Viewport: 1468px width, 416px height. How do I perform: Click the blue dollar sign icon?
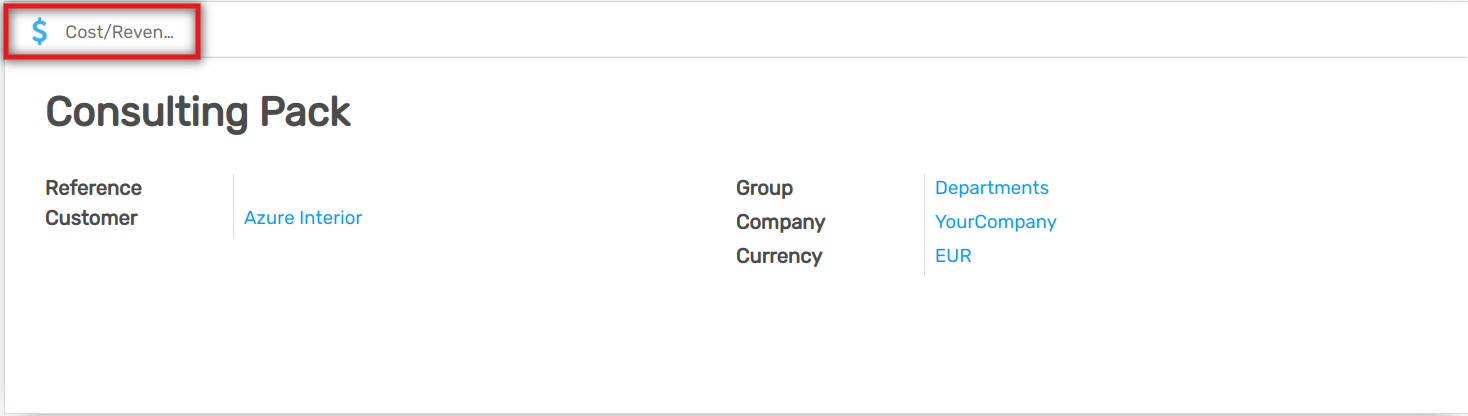(40, 32)
